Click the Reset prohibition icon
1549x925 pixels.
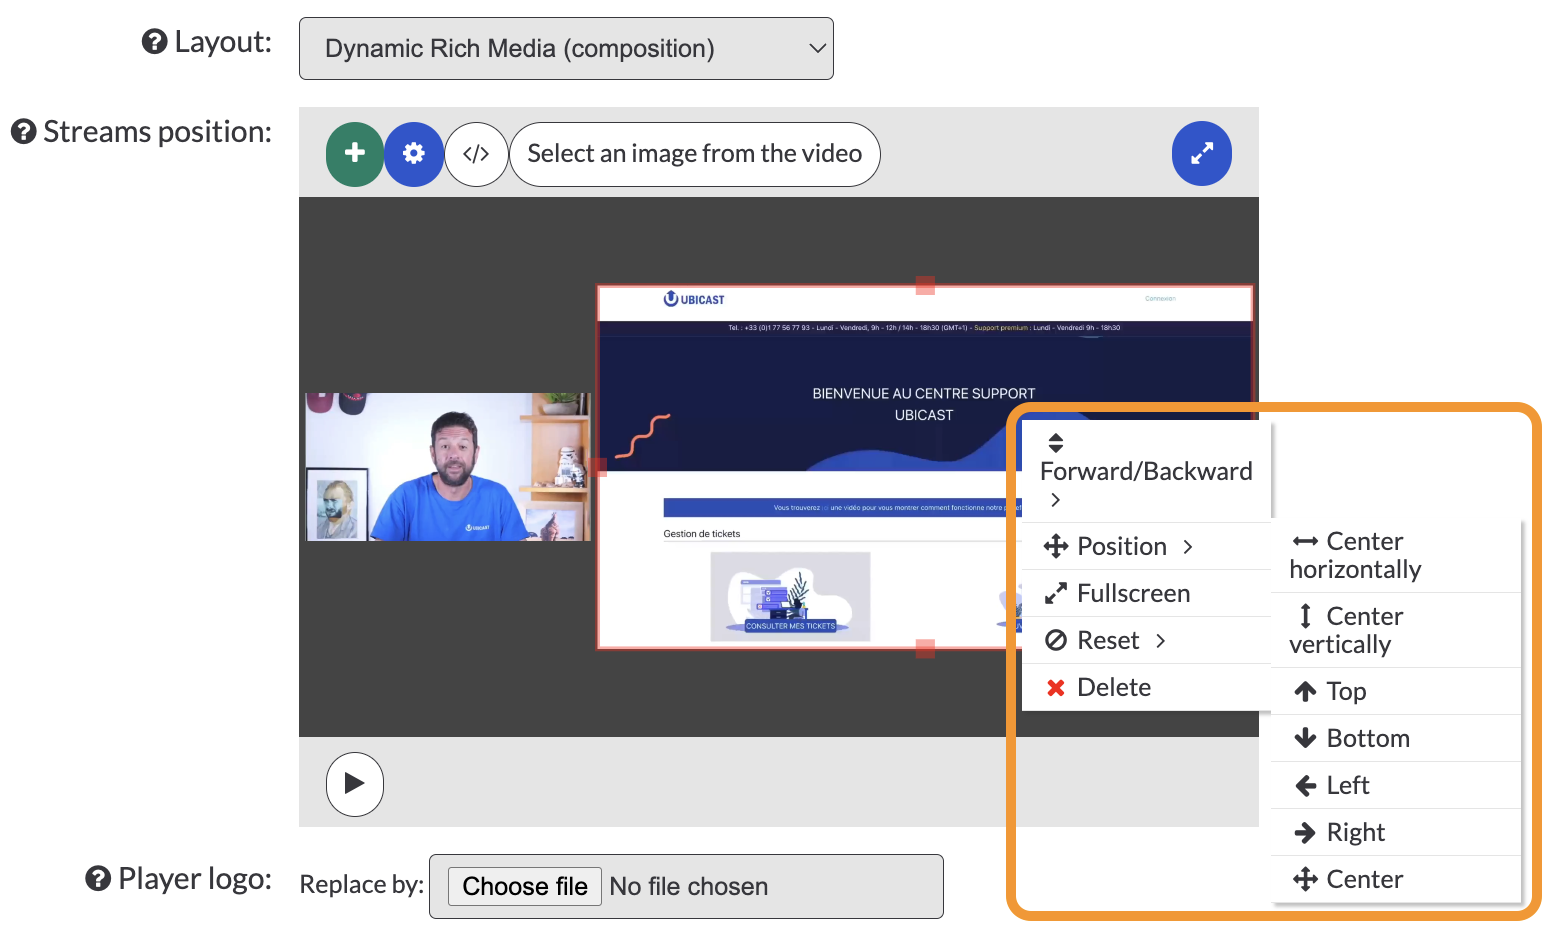[1056, 640]
